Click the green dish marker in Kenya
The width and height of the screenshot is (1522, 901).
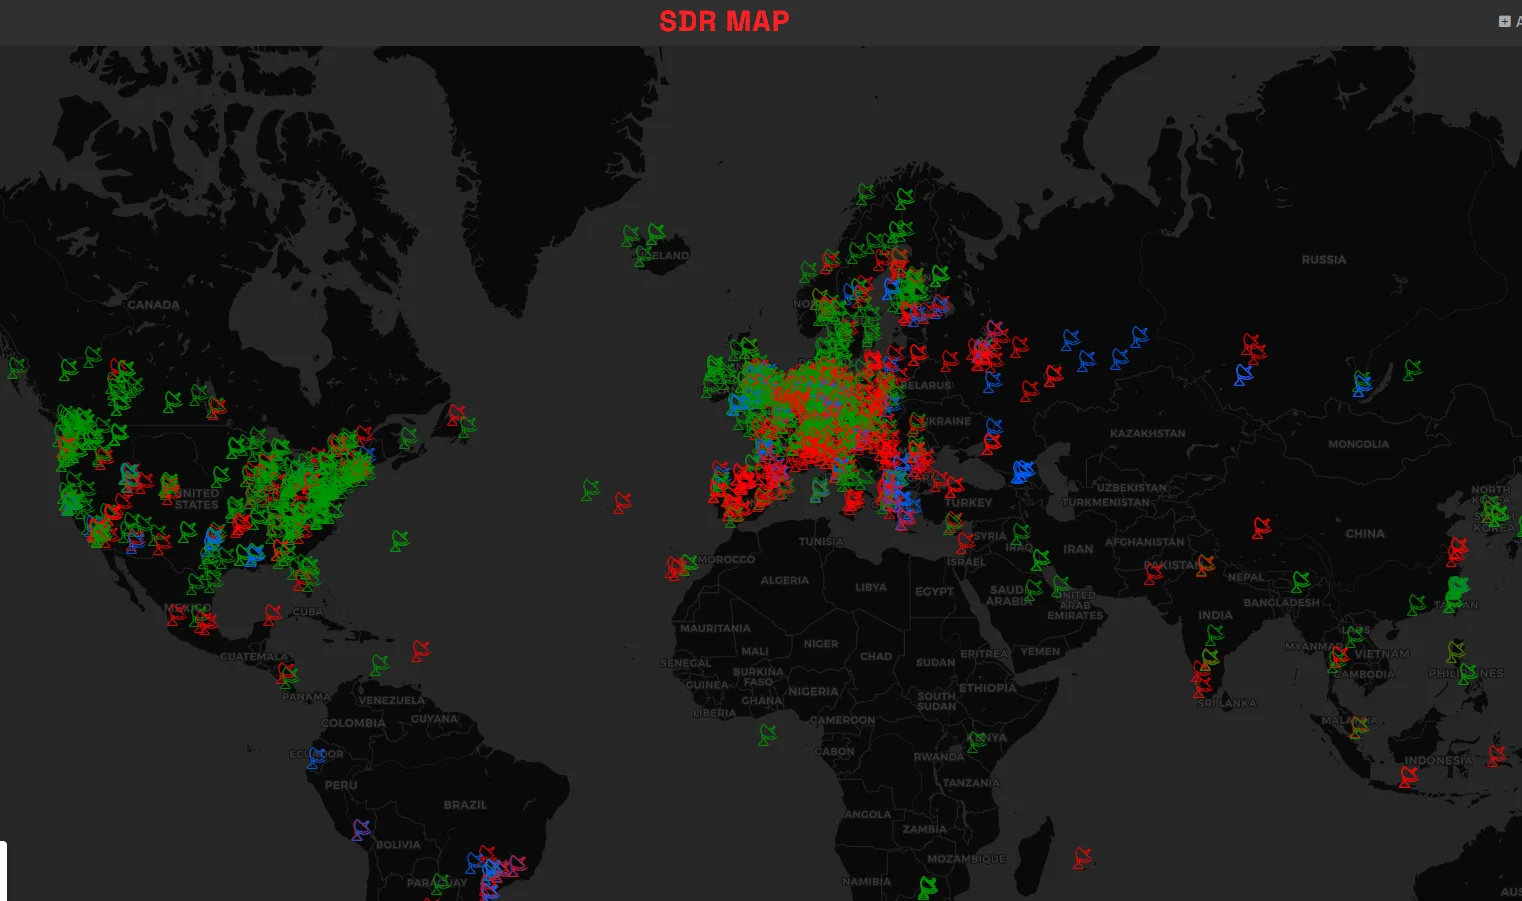click(x=976, y=741)
